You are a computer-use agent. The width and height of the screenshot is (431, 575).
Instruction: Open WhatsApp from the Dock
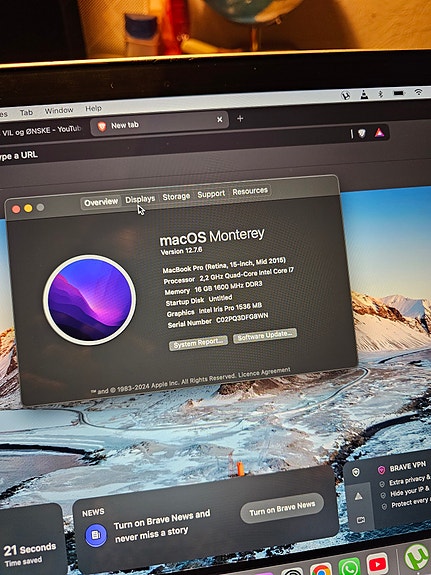(349, 567)
